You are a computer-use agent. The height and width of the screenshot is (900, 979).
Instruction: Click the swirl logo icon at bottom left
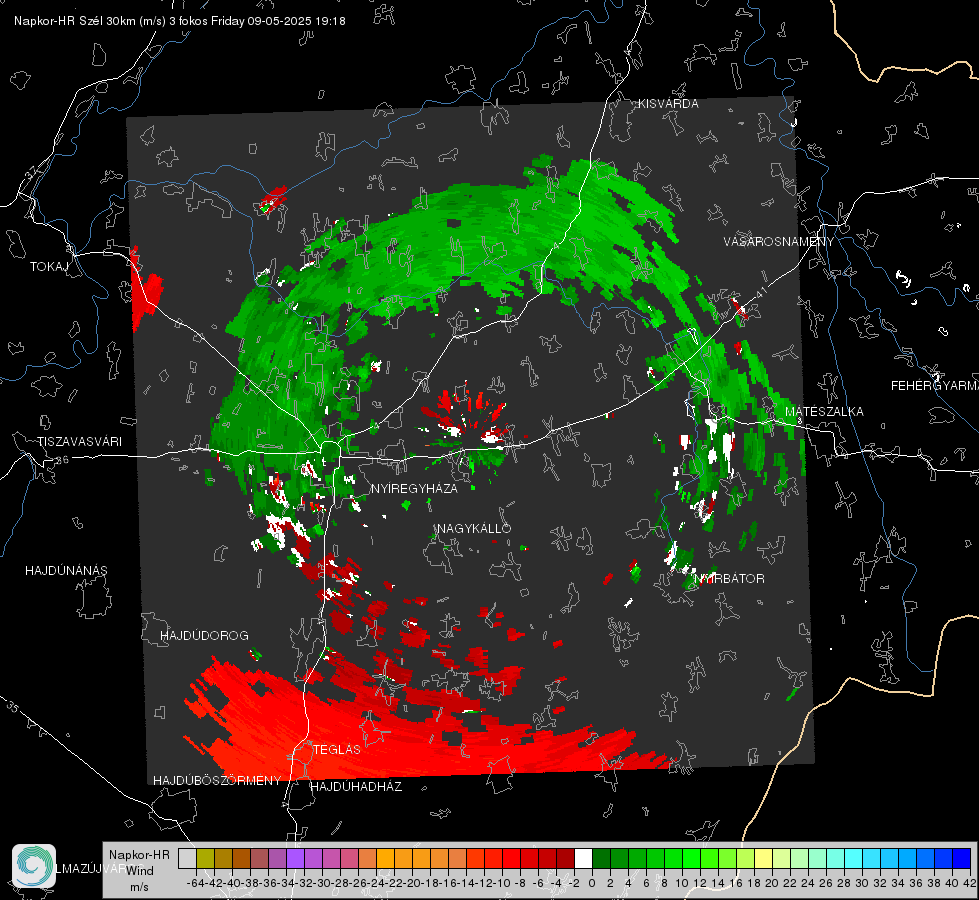pyautogui.click(x=34, y=866)
